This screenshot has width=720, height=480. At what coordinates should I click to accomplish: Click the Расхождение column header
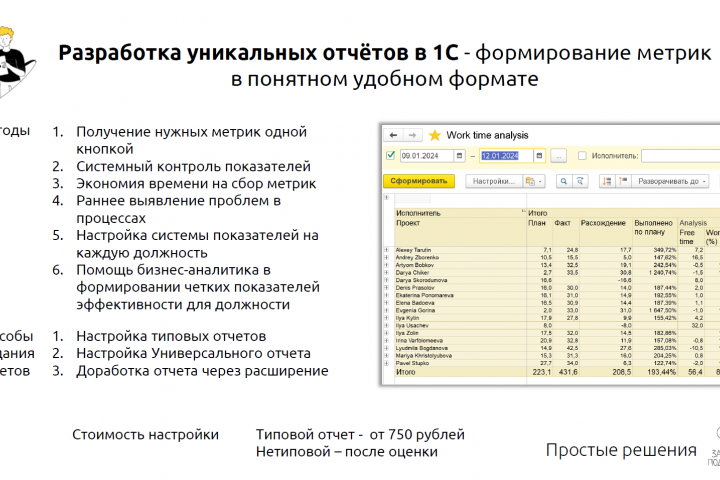606,232
